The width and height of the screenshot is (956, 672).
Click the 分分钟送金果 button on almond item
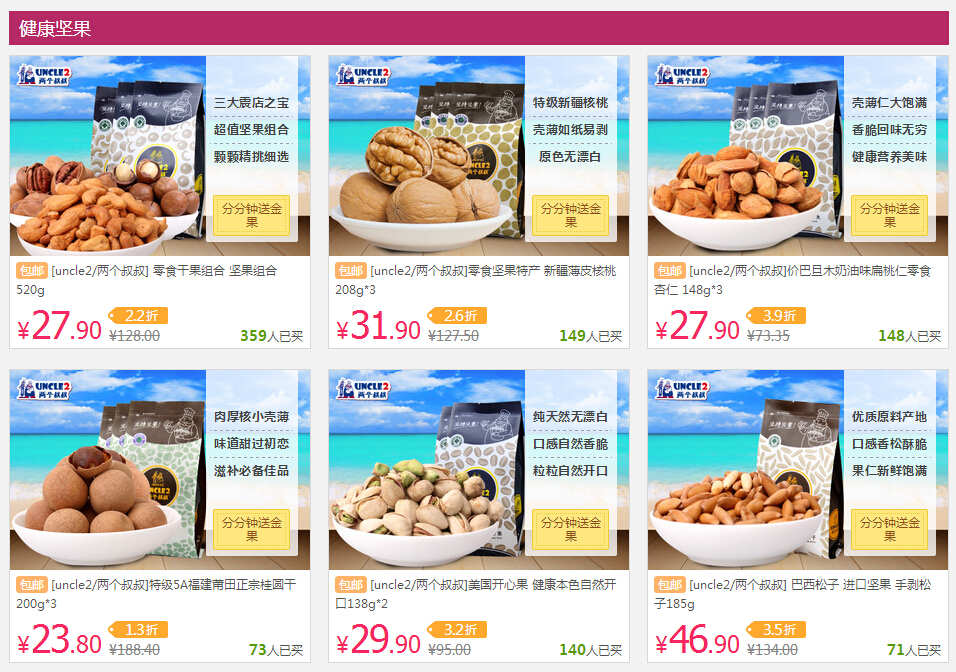890,215
